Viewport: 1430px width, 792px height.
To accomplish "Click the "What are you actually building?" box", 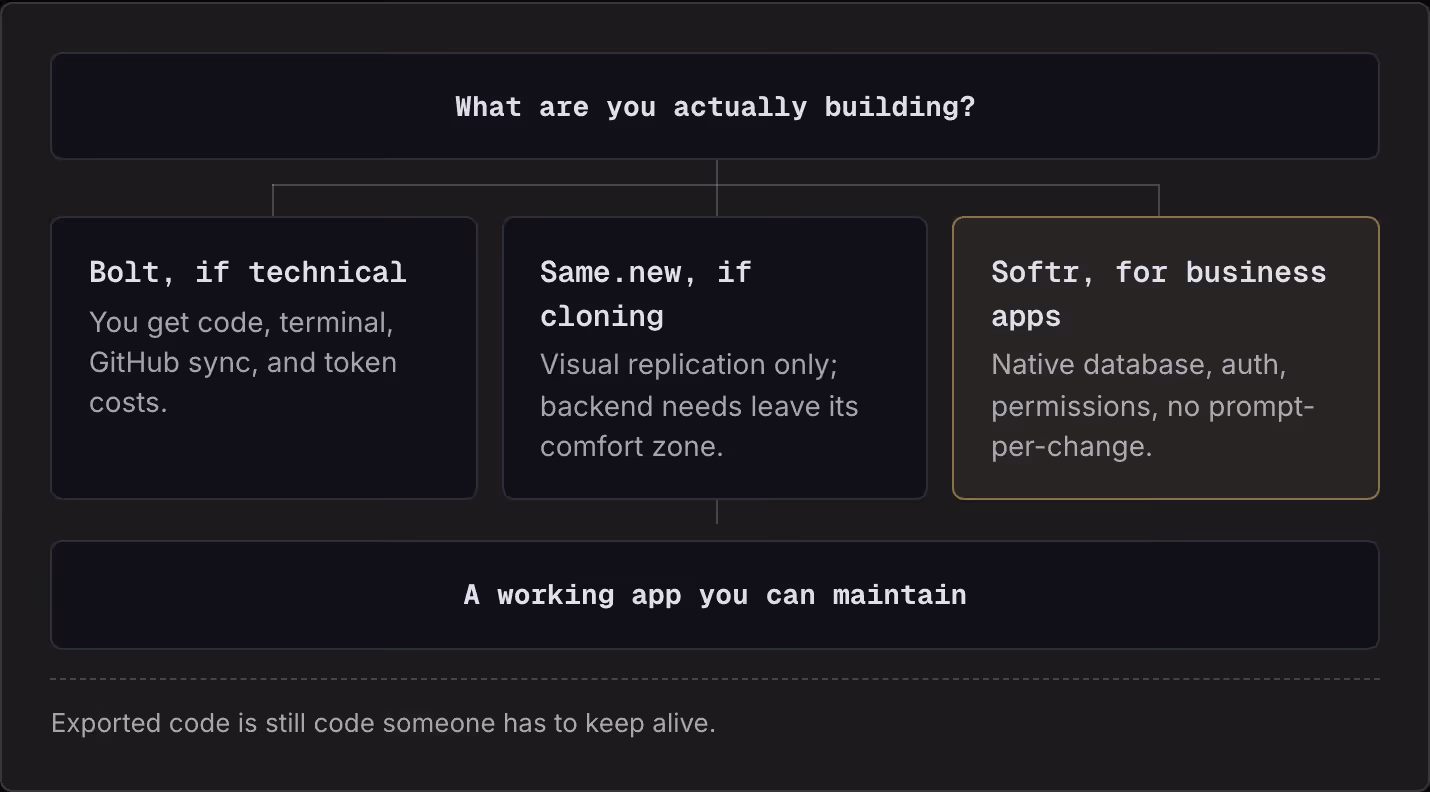I will tap(715, 106).
